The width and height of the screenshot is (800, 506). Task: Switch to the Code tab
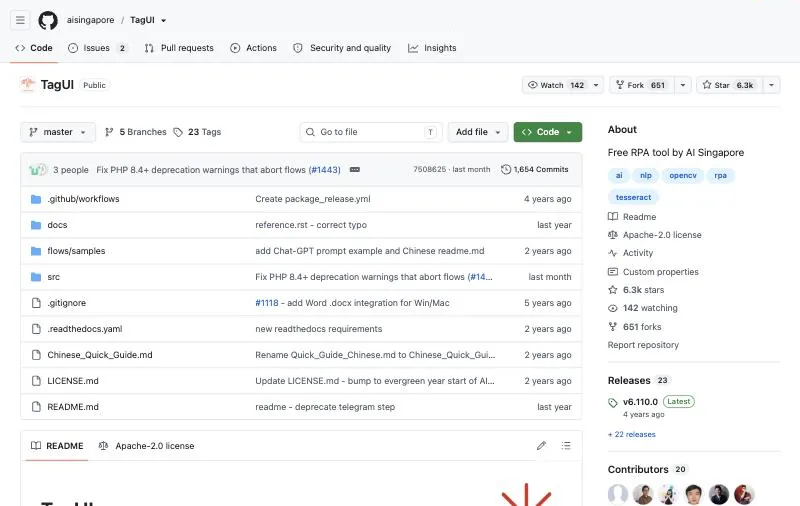(x=34, y=48)
